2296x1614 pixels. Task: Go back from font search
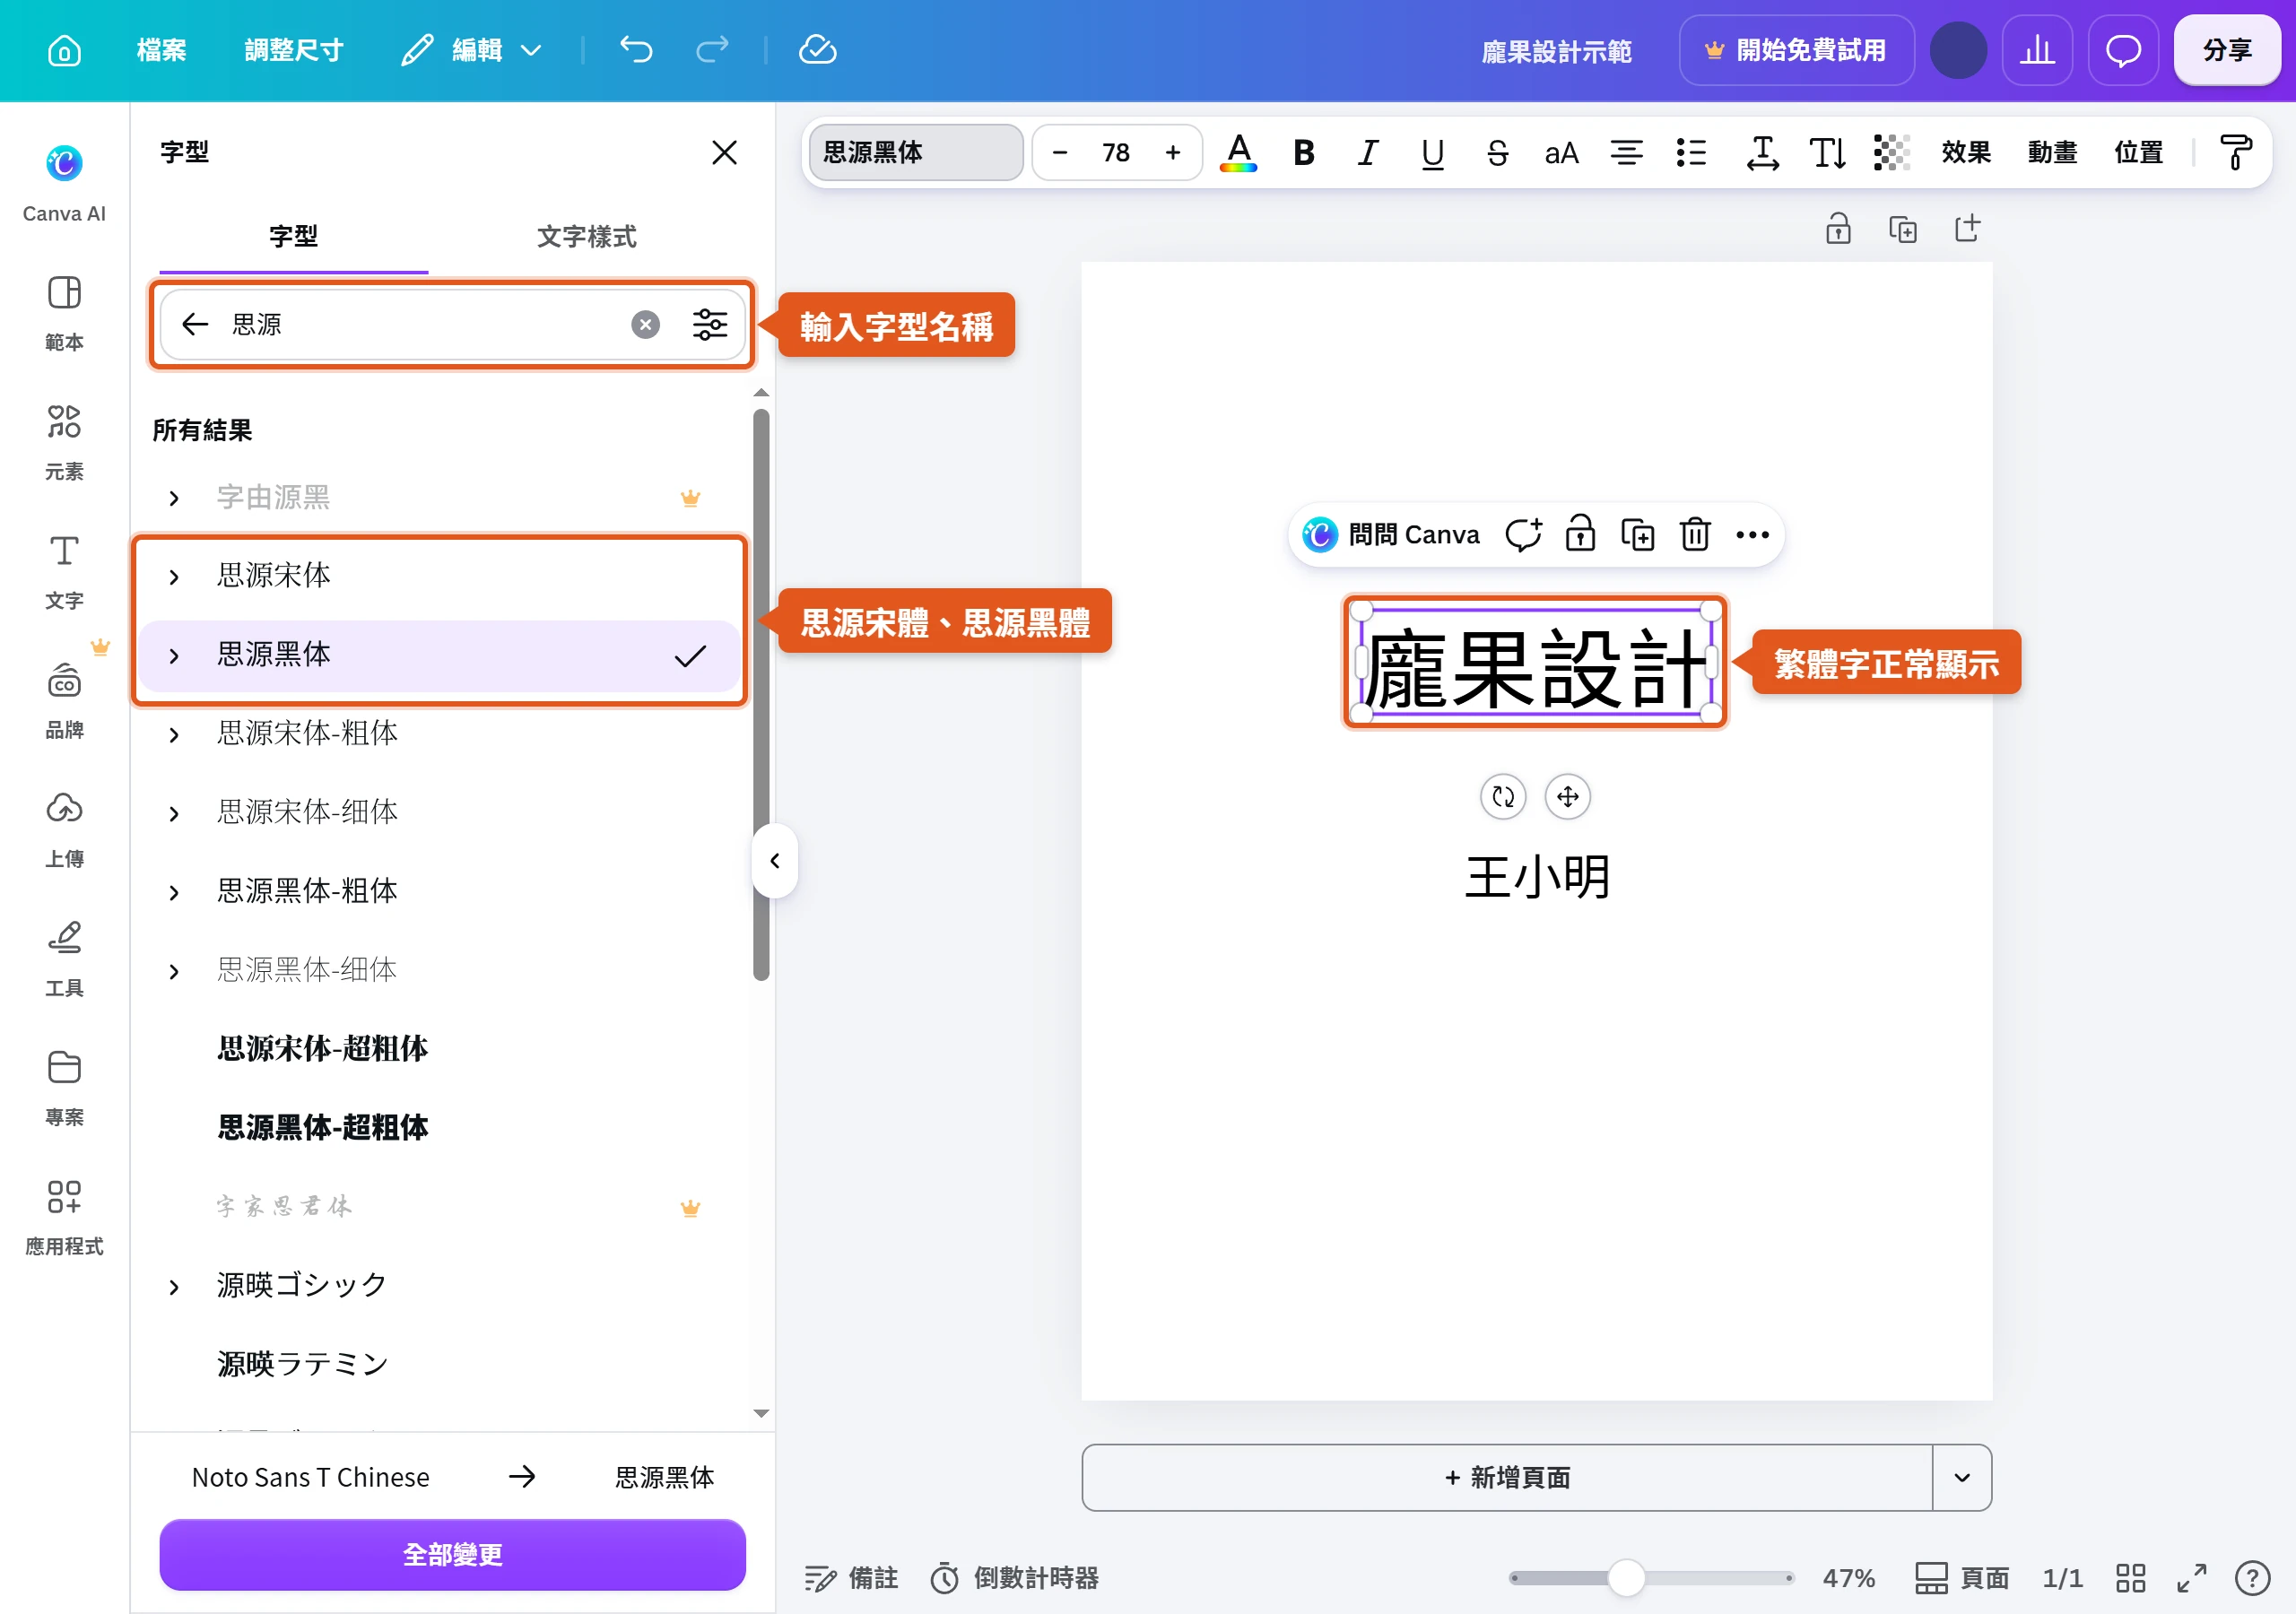coord(194,324)
